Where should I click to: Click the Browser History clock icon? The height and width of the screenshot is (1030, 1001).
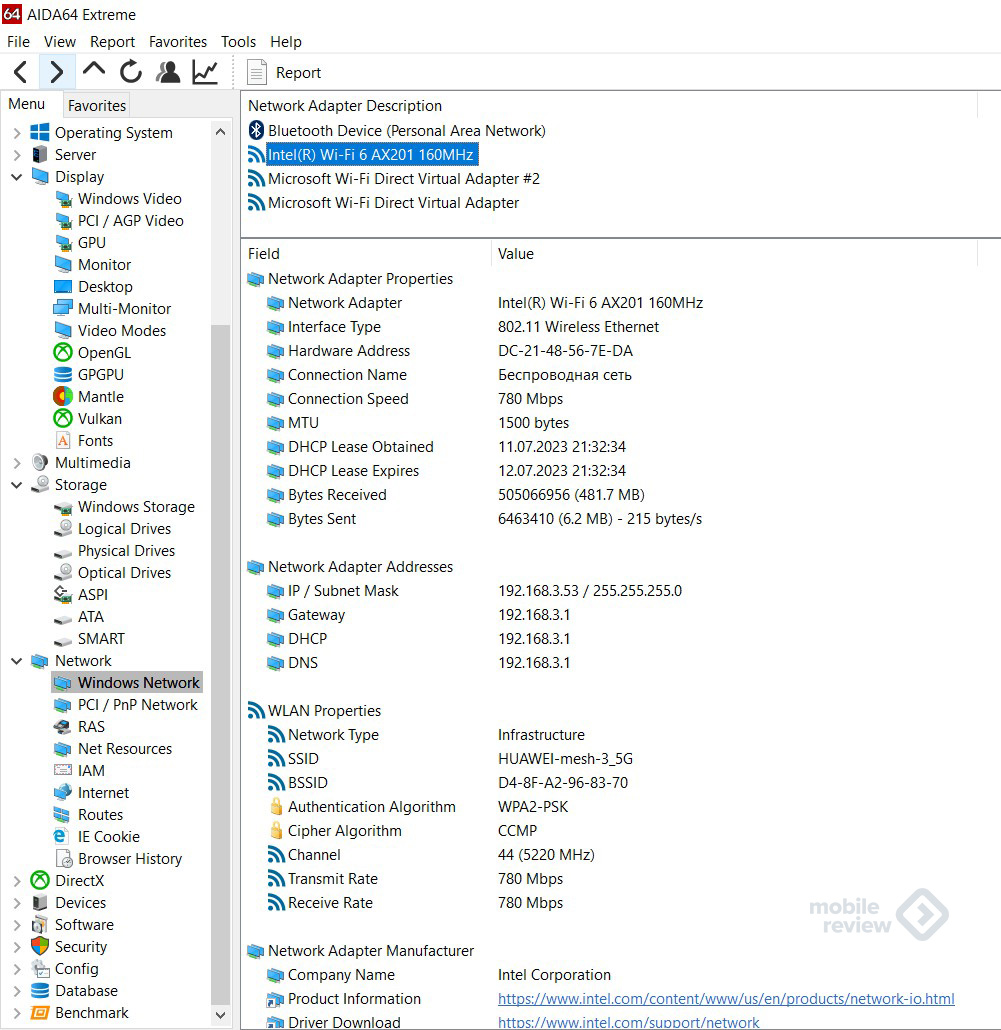(64, 859)
